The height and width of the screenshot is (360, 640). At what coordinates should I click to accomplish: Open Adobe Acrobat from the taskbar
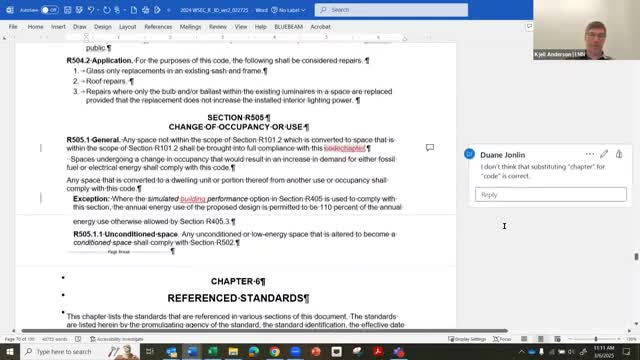(x=378, y=351)
